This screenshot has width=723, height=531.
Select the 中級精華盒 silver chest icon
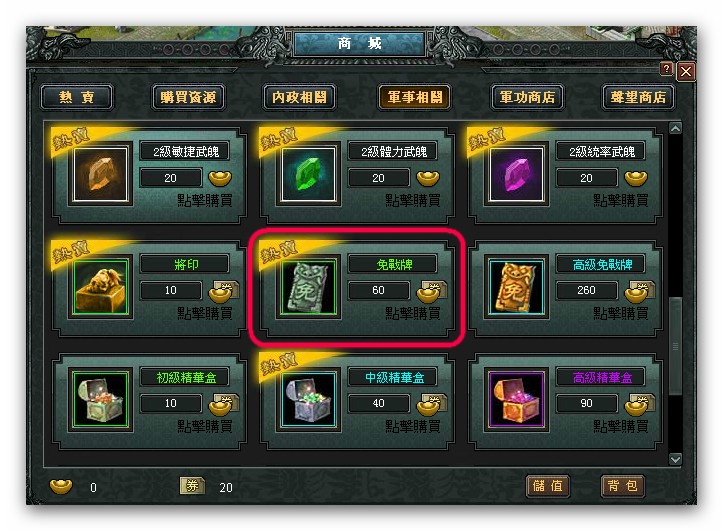point(308,400)
